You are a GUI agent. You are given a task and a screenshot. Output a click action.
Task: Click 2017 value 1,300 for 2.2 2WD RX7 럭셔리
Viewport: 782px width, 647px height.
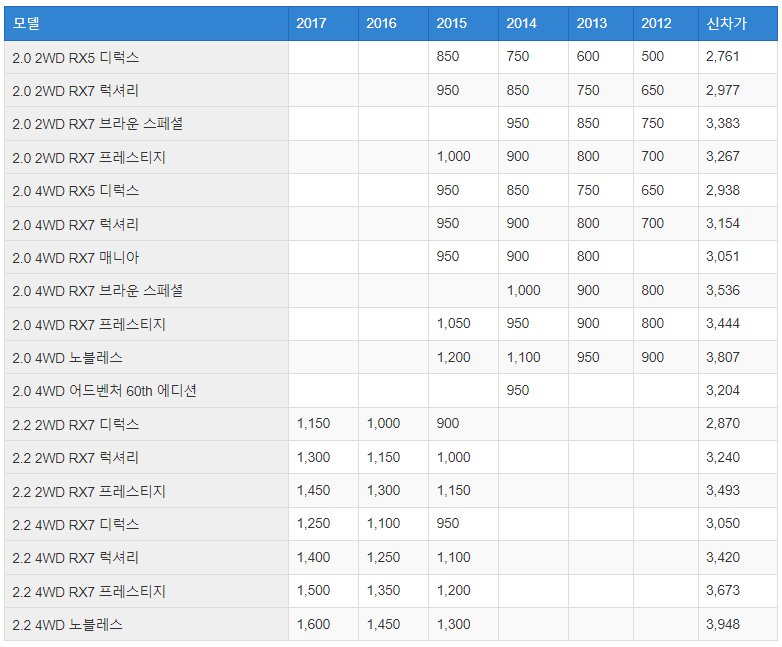[313, 457]
